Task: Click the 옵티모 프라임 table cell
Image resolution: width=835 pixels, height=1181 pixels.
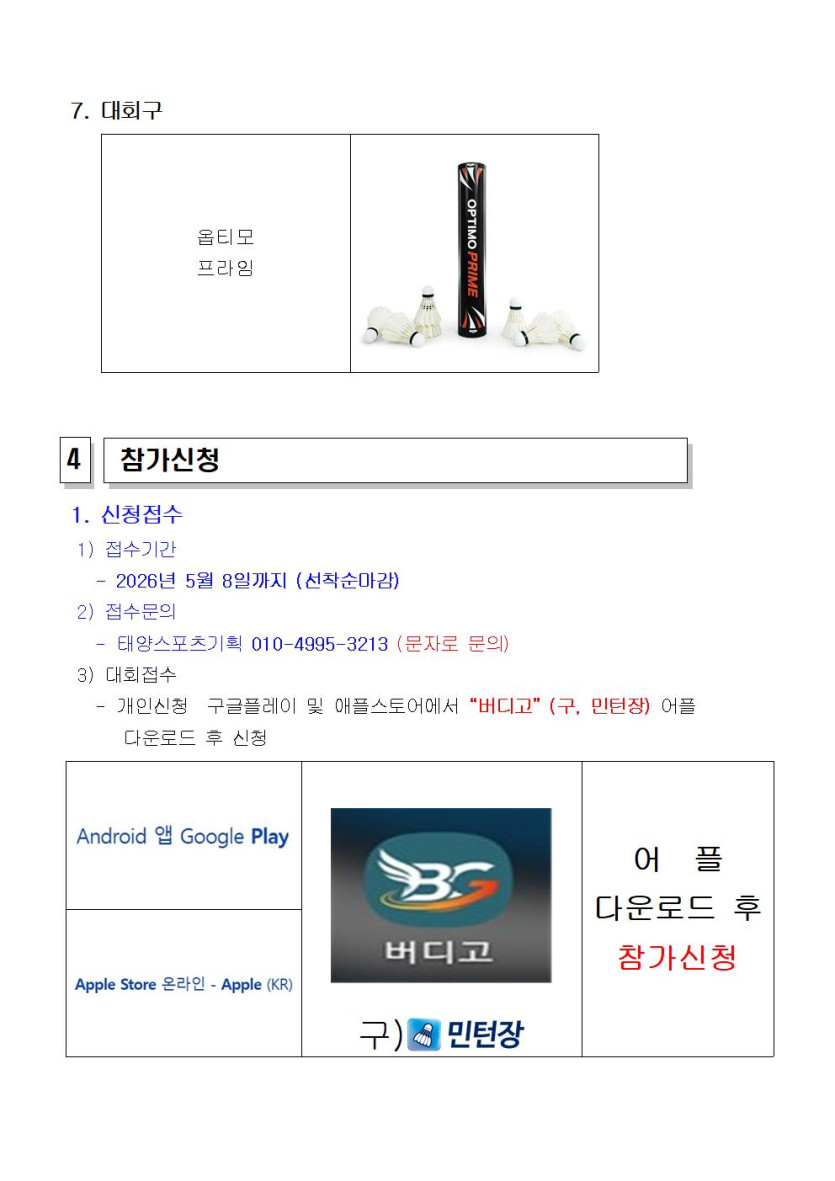Action: (226, 253)
